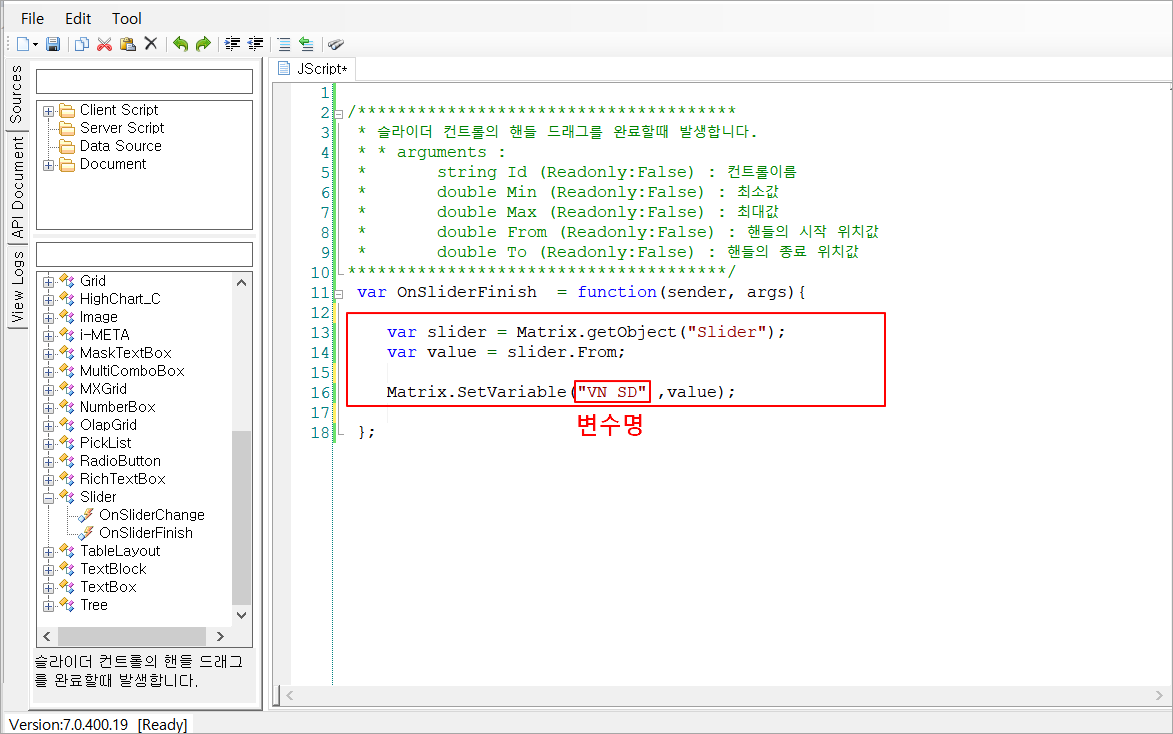Increase indent with the indent icon
The image size is (1173, 734).
pyautogui.click(x=233, y=44)
